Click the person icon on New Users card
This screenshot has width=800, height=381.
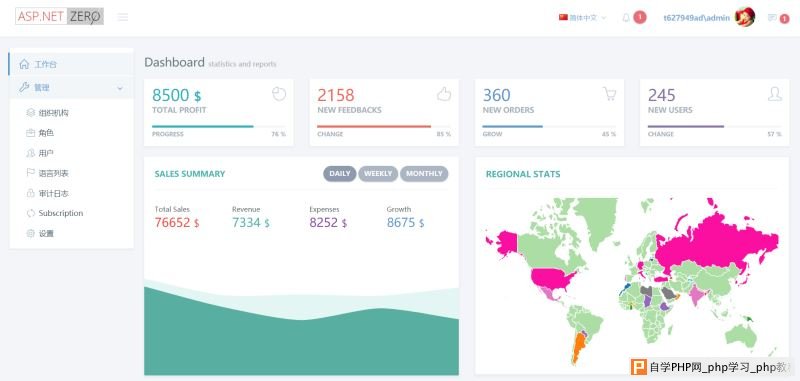pos(774,94)
